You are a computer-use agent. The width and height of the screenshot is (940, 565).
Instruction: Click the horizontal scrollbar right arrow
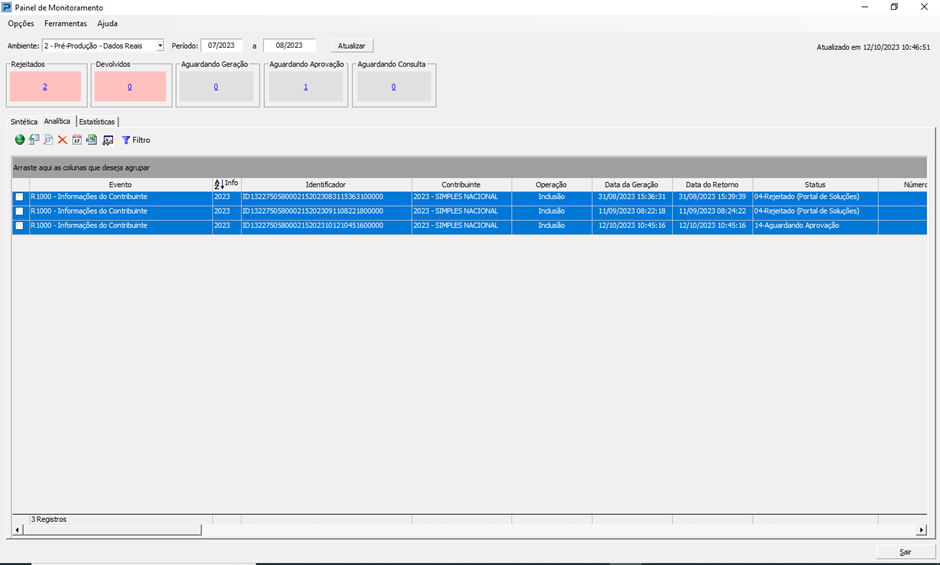click(x=921, y=530)
